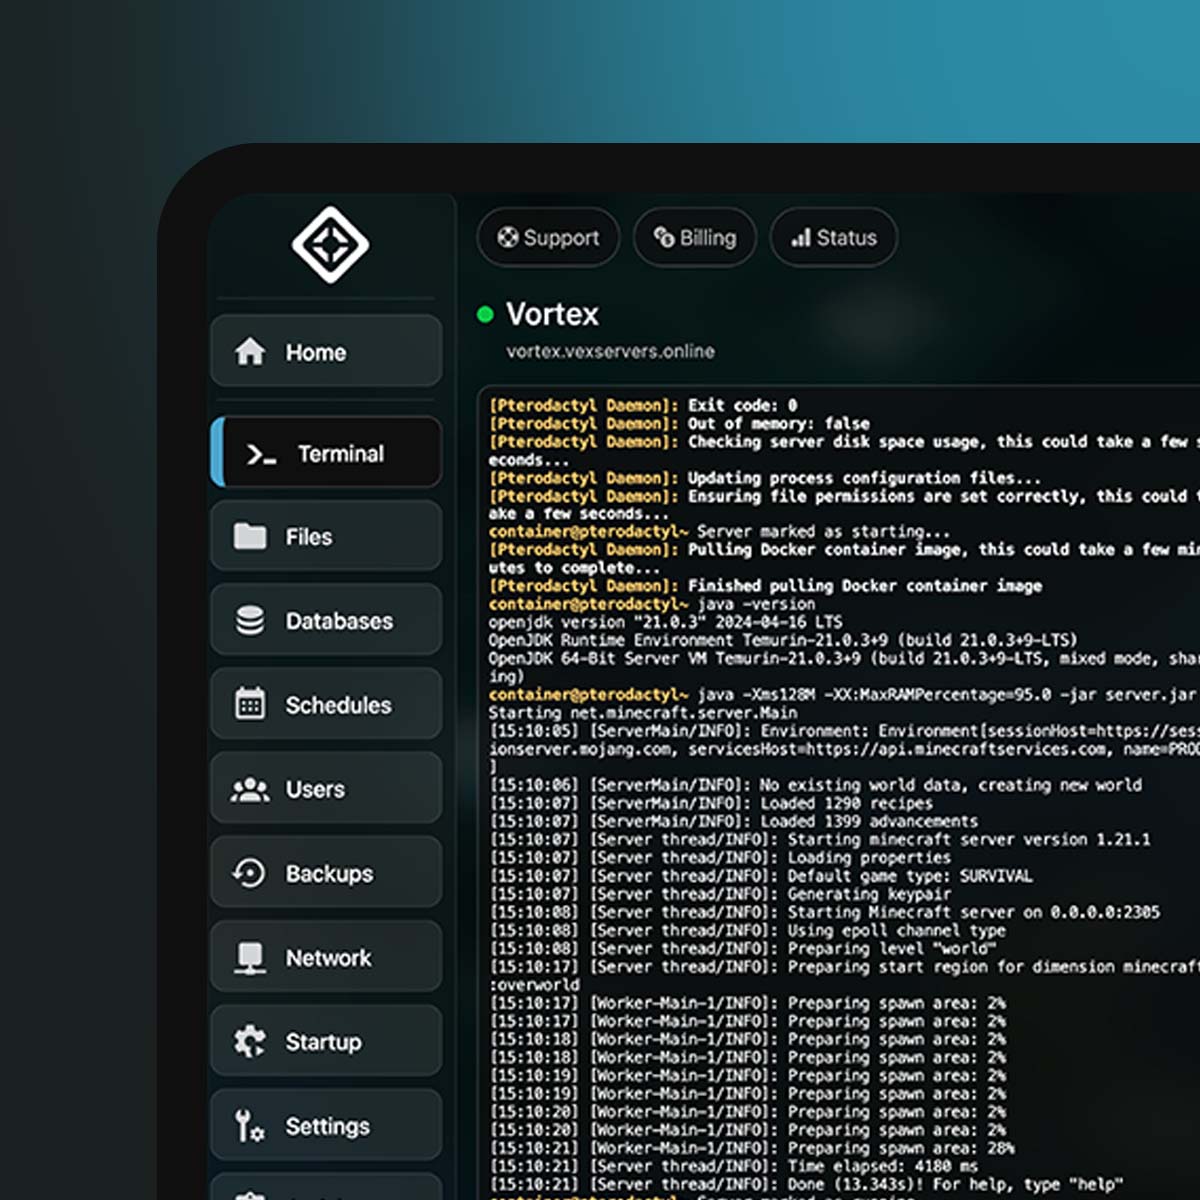This screenshot has width=1200, height=1200.
Task: Click the Settings wrench icon
Action: pyautogui.click(x=250, y=1126)
